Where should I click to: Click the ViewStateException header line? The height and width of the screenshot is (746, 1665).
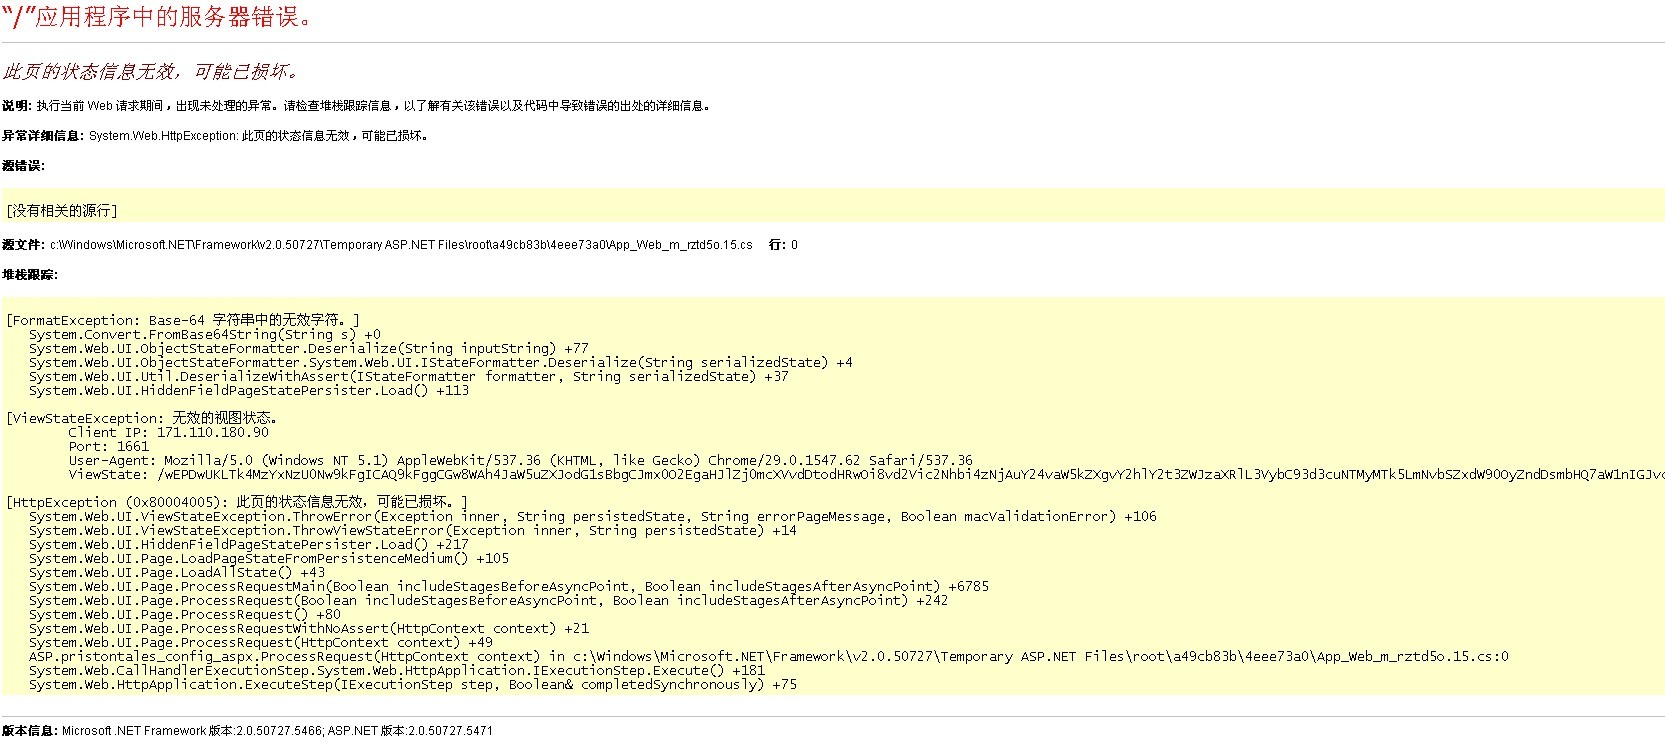142,418
